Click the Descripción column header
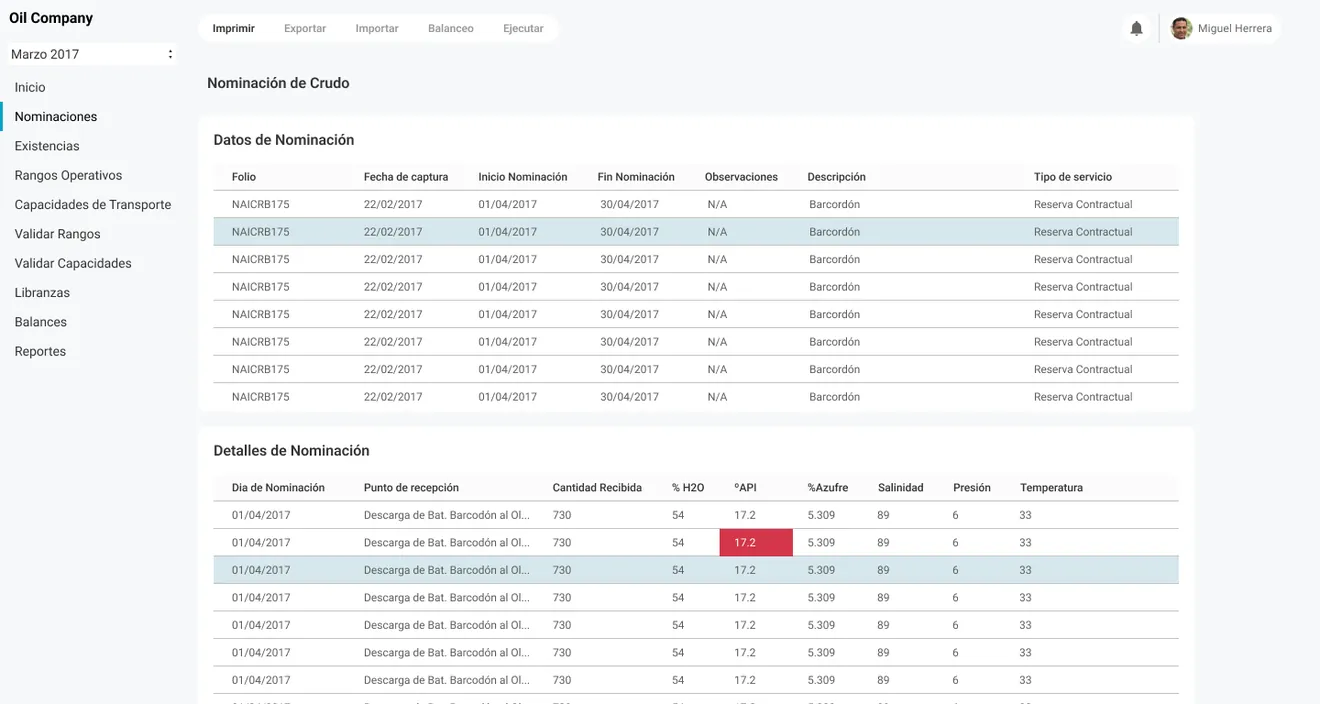 [x=837, y=177]
